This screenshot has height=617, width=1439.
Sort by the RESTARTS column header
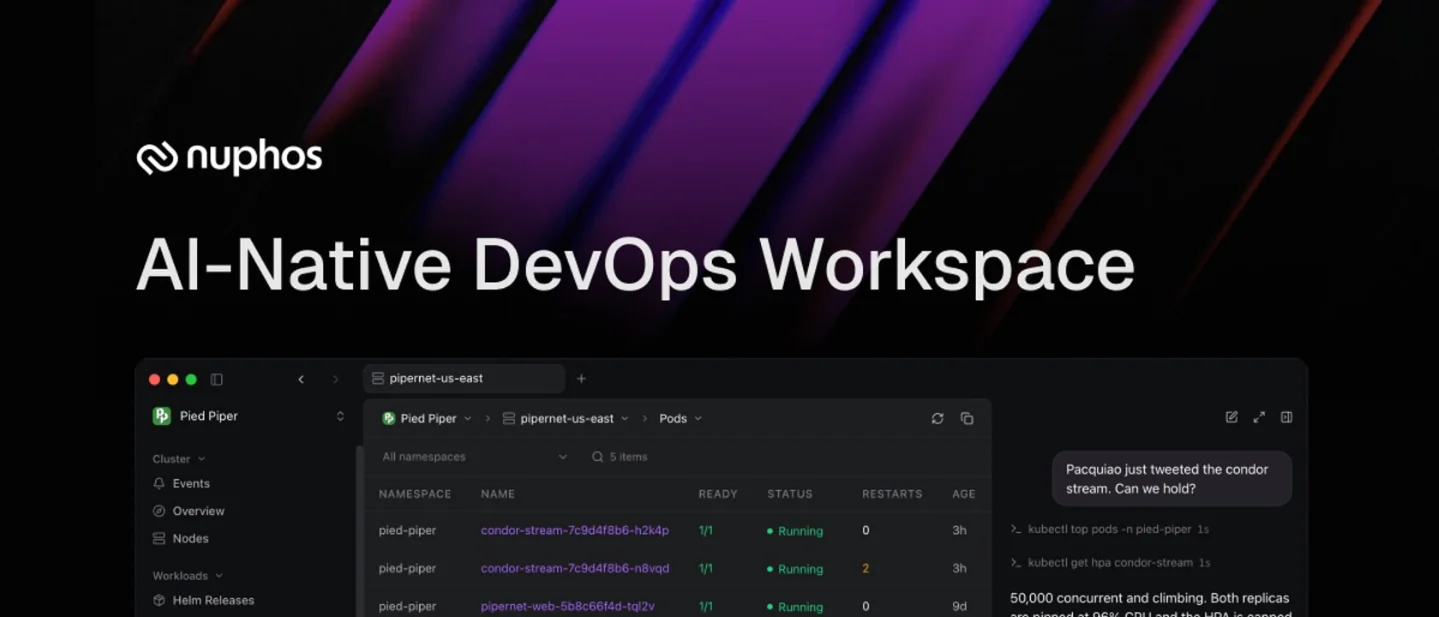pyautogui.click(x=892, y=494)
